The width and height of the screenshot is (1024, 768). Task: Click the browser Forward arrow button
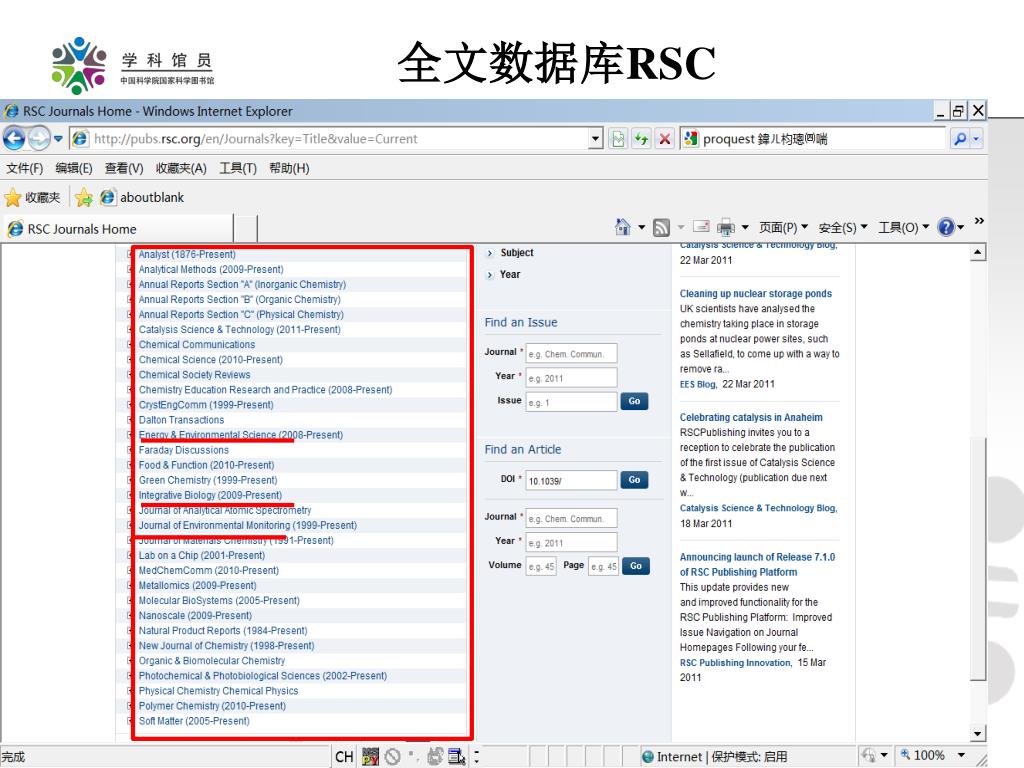tap(39, 138)
